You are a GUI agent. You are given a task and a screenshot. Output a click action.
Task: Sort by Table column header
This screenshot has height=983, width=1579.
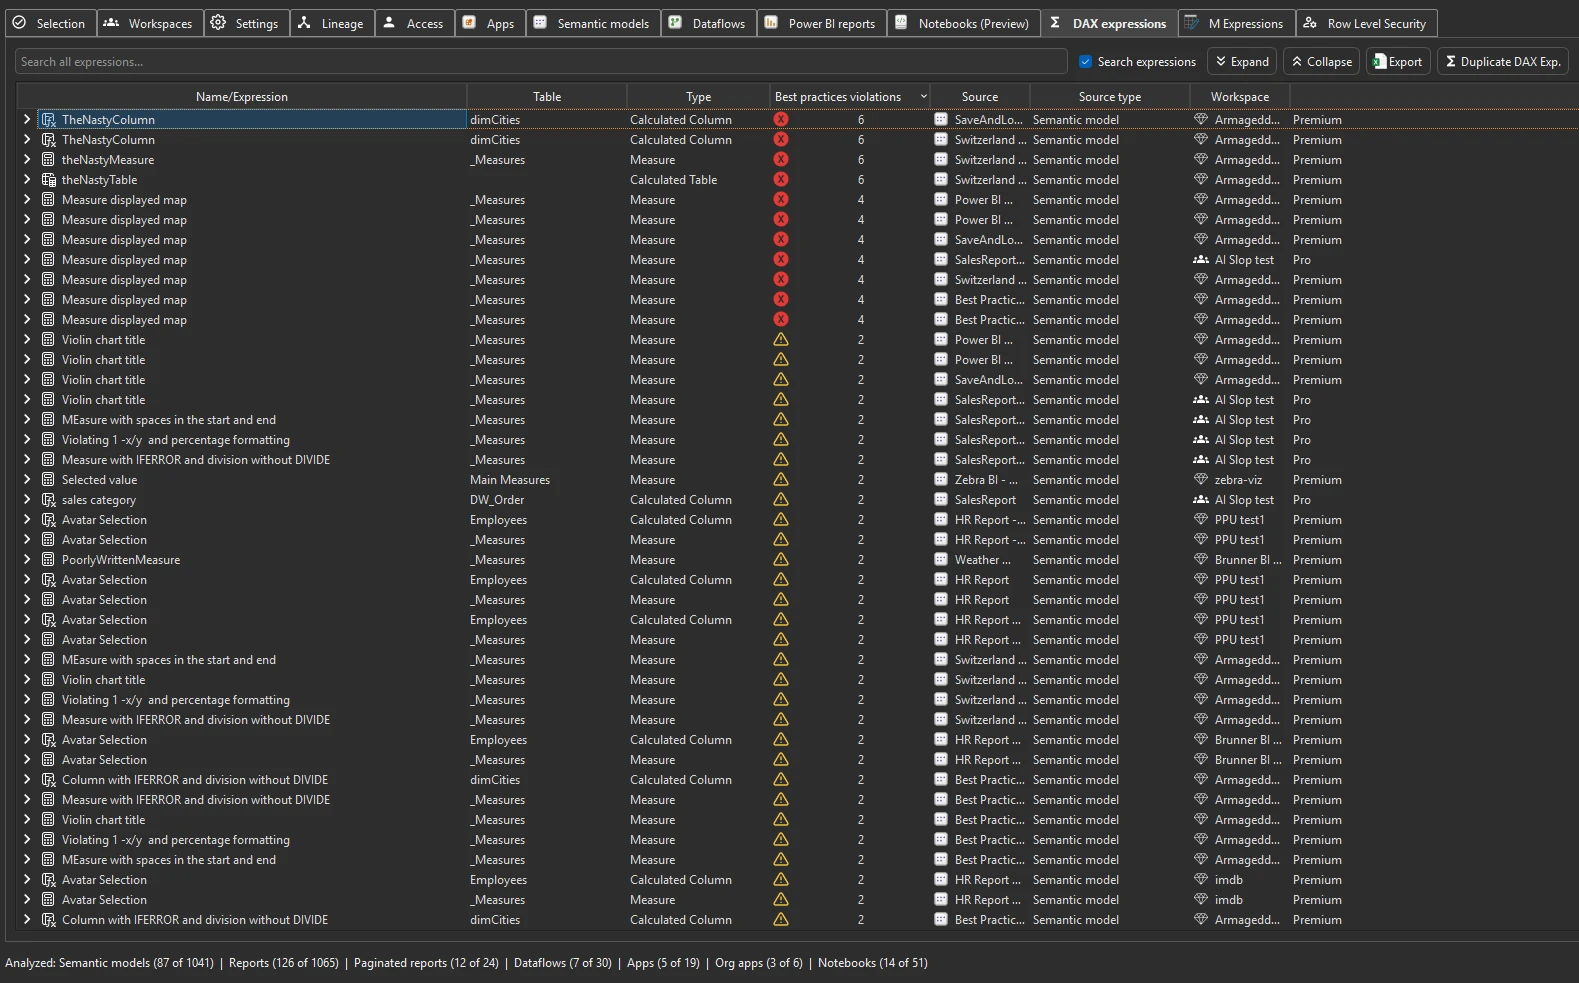coord(547,97)
